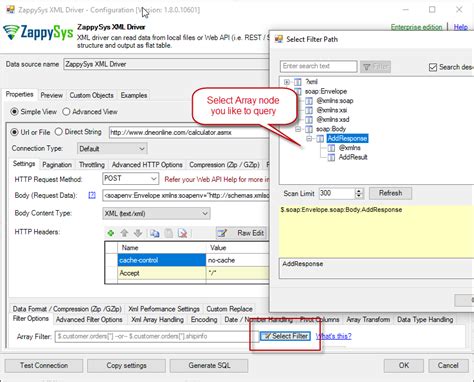Open Custom Replace tab
Image resolution: width=474 pixels, height=382 pixels.
point(229,309)
